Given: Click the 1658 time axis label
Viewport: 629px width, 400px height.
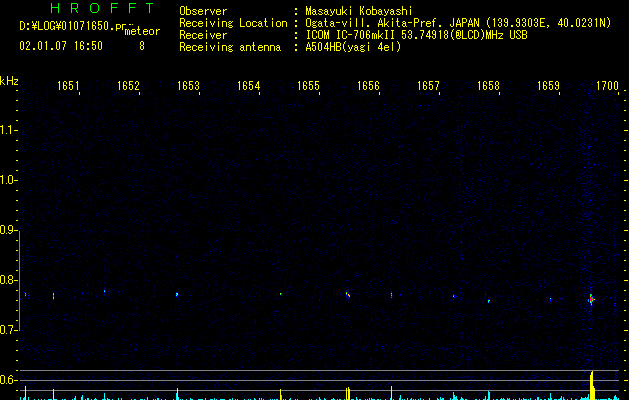Looking at the screenshot, I should coord(488,86).
